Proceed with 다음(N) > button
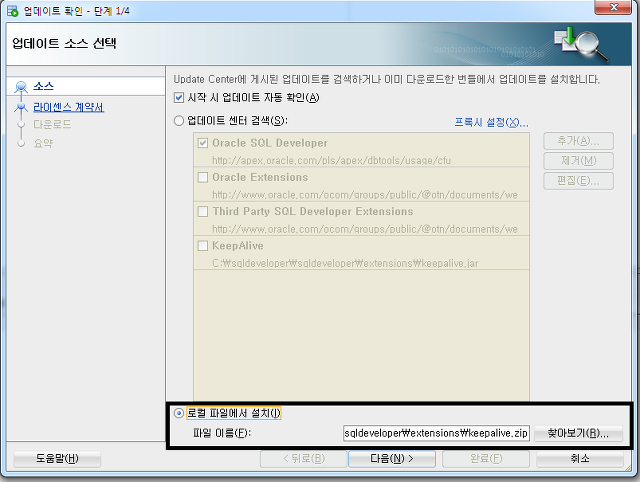 pyautogui.click(x=392, y=459)
